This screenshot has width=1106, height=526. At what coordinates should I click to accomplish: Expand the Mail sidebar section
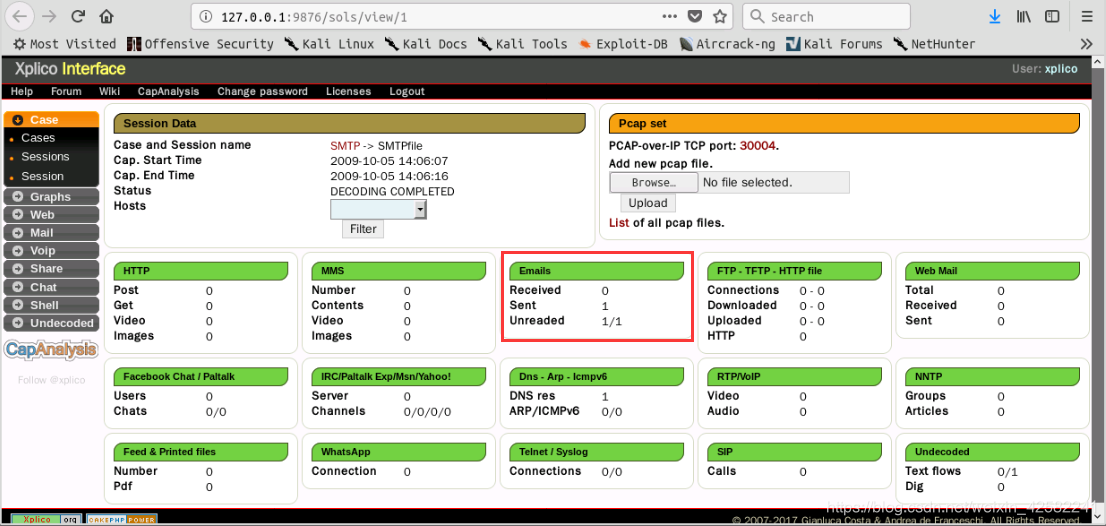coord(51,233)
